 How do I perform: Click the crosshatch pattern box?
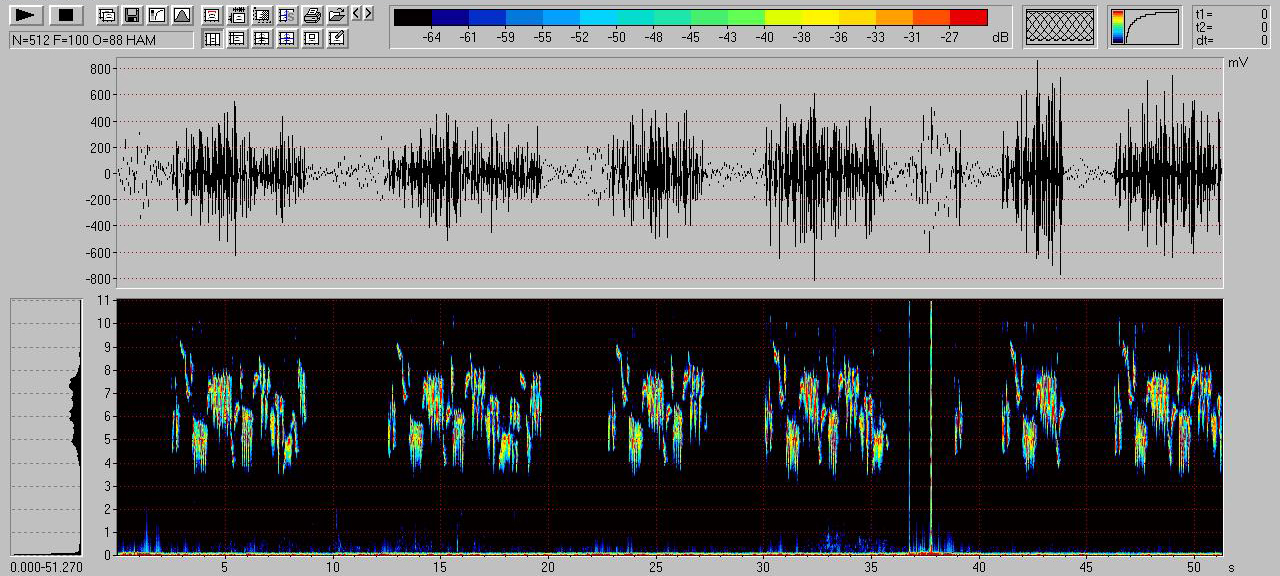(1061, 27)
